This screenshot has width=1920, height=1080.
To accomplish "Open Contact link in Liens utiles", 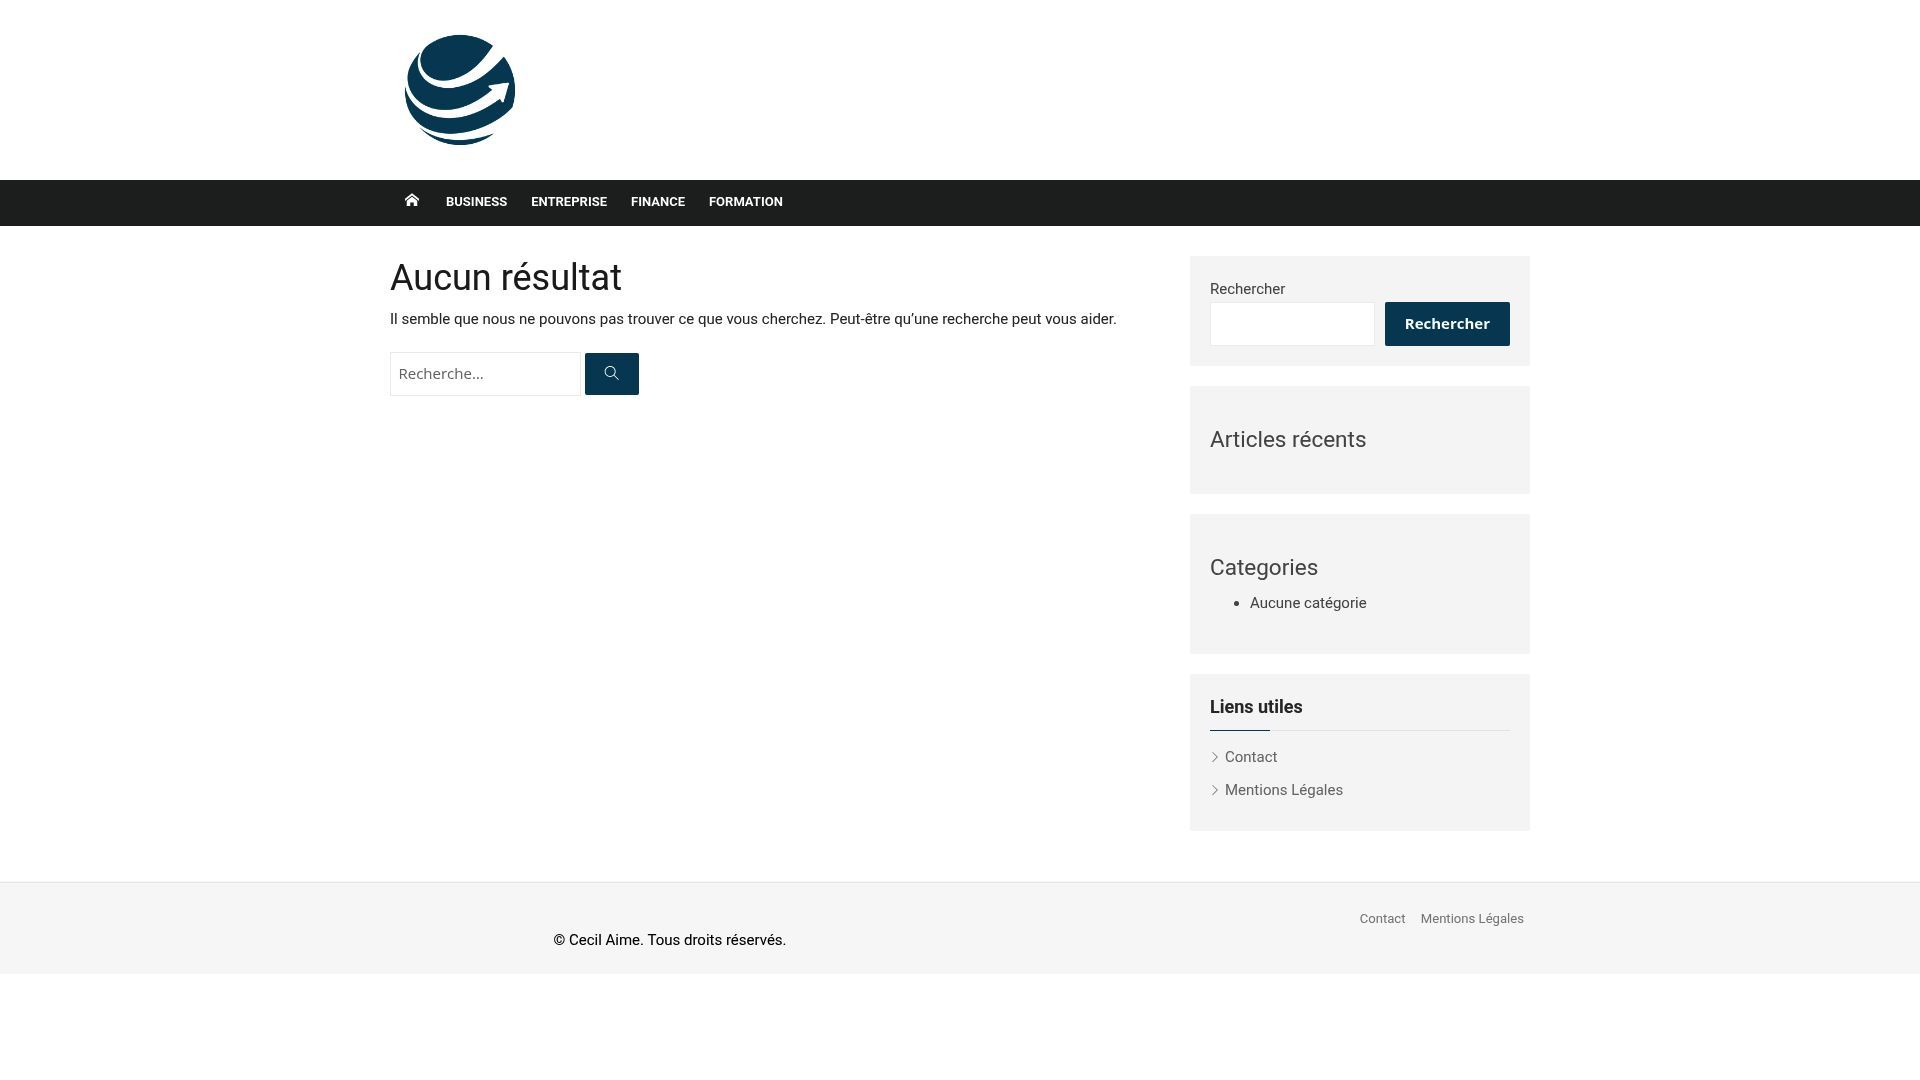I will (1251, 757).
